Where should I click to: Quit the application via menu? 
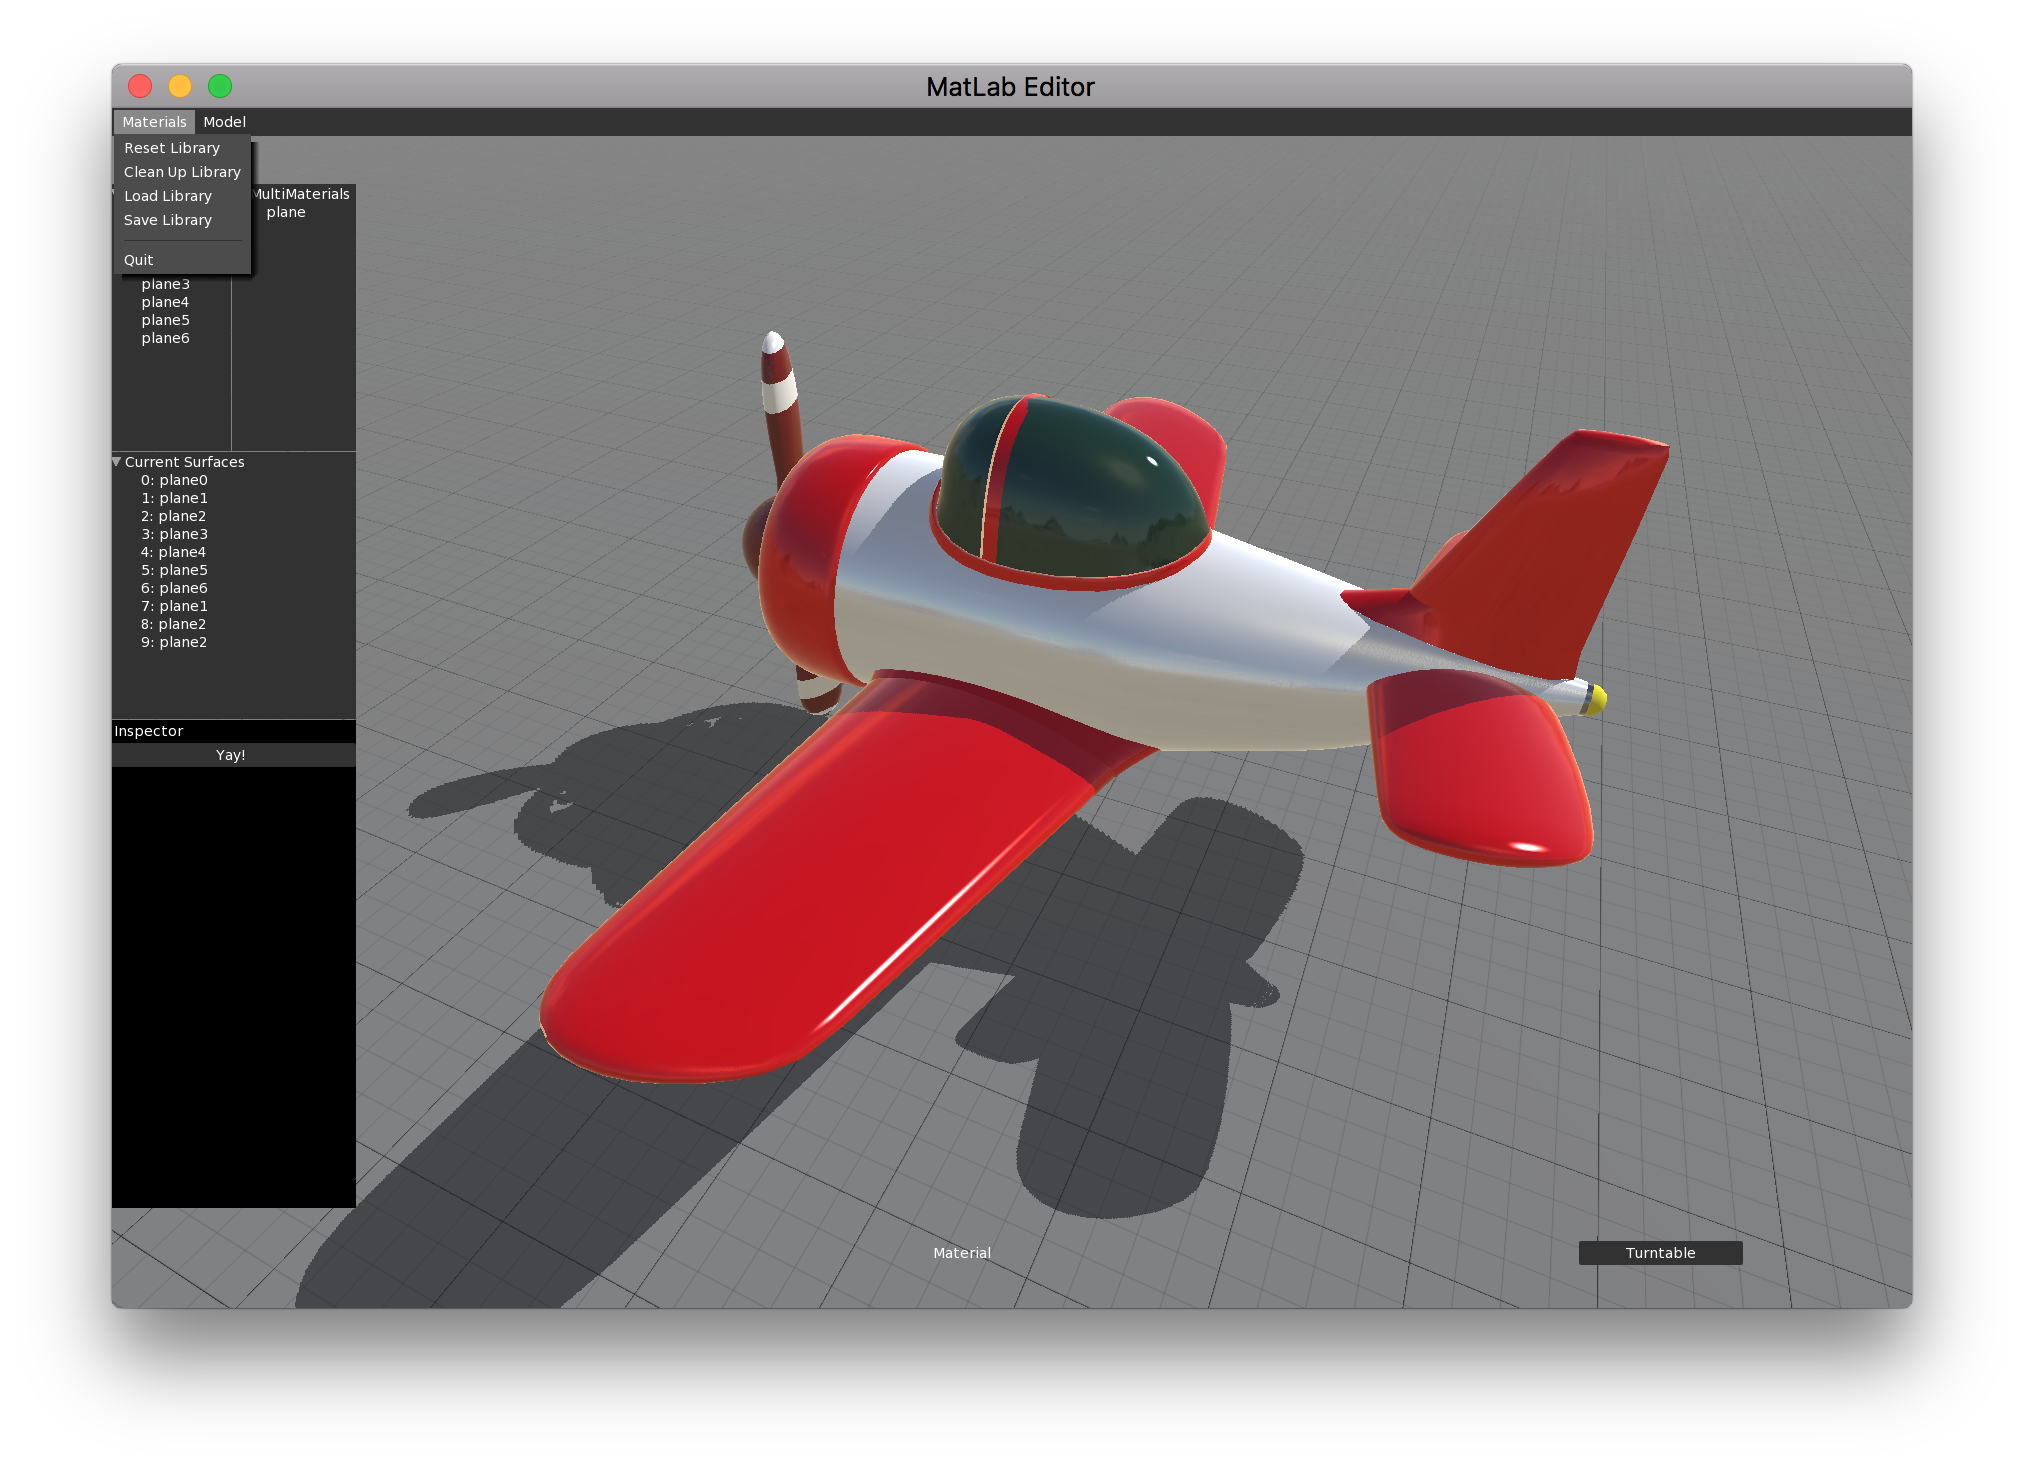139,260
